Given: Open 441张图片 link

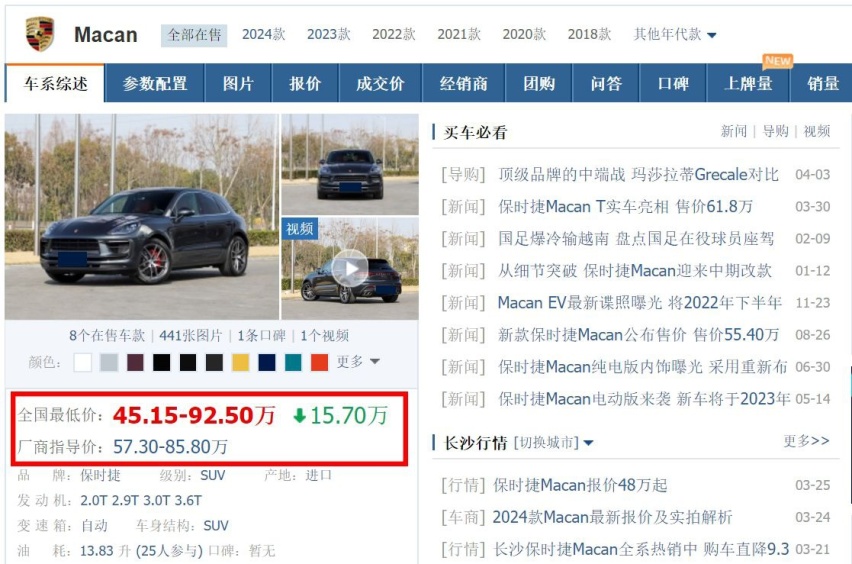Looking at the screenshot, I should pos(191,336).
